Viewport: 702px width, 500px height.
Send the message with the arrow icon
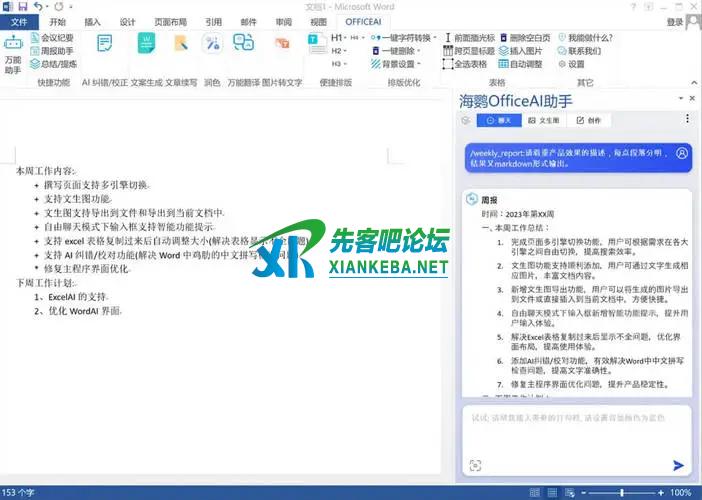(x=679, y=465)
